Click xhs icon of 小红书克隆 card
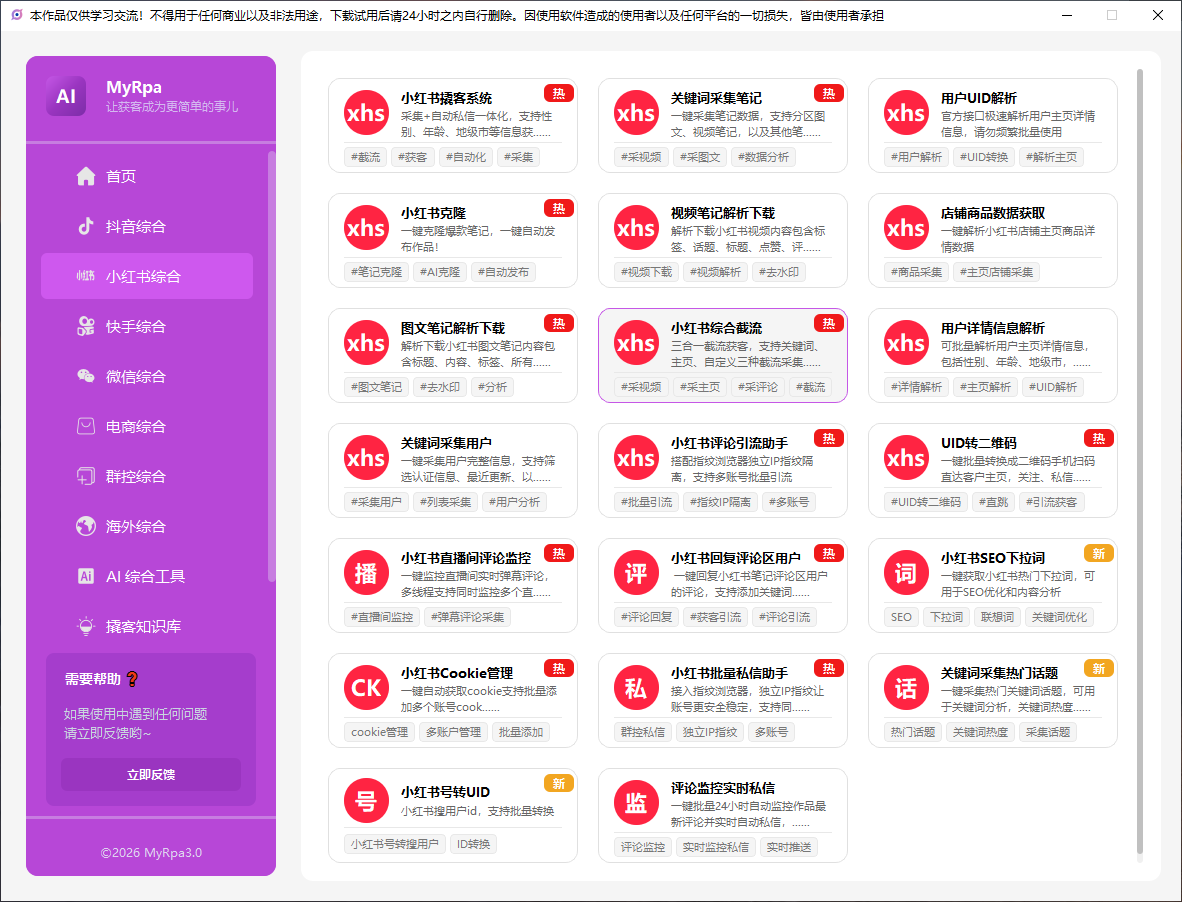1182x902 pixels. (366, 228)
